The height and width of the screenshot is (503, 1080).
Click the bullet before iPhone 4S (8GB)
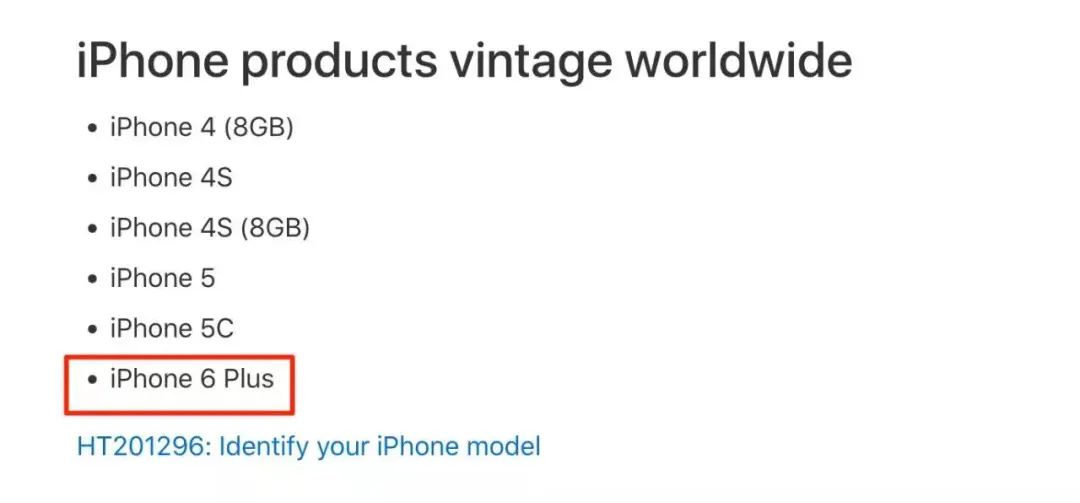coord(93,229)
